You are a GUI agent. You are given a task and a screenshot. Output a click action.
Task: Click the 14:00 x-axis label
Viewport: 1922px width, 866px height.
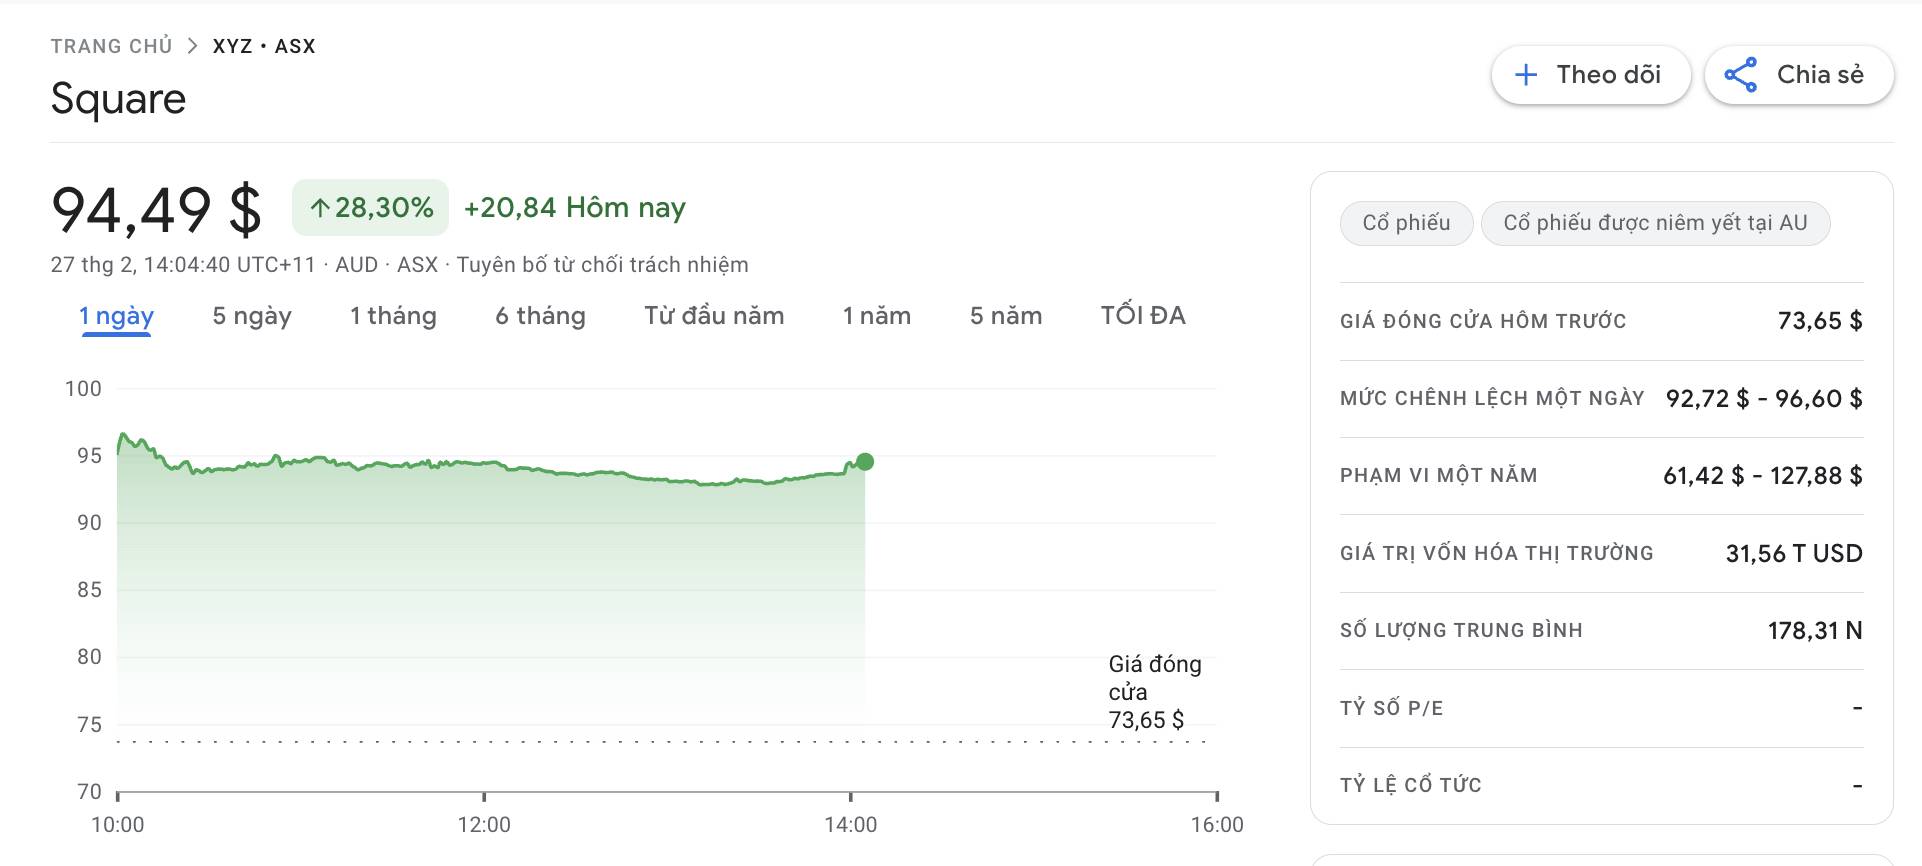pos(851,825)
